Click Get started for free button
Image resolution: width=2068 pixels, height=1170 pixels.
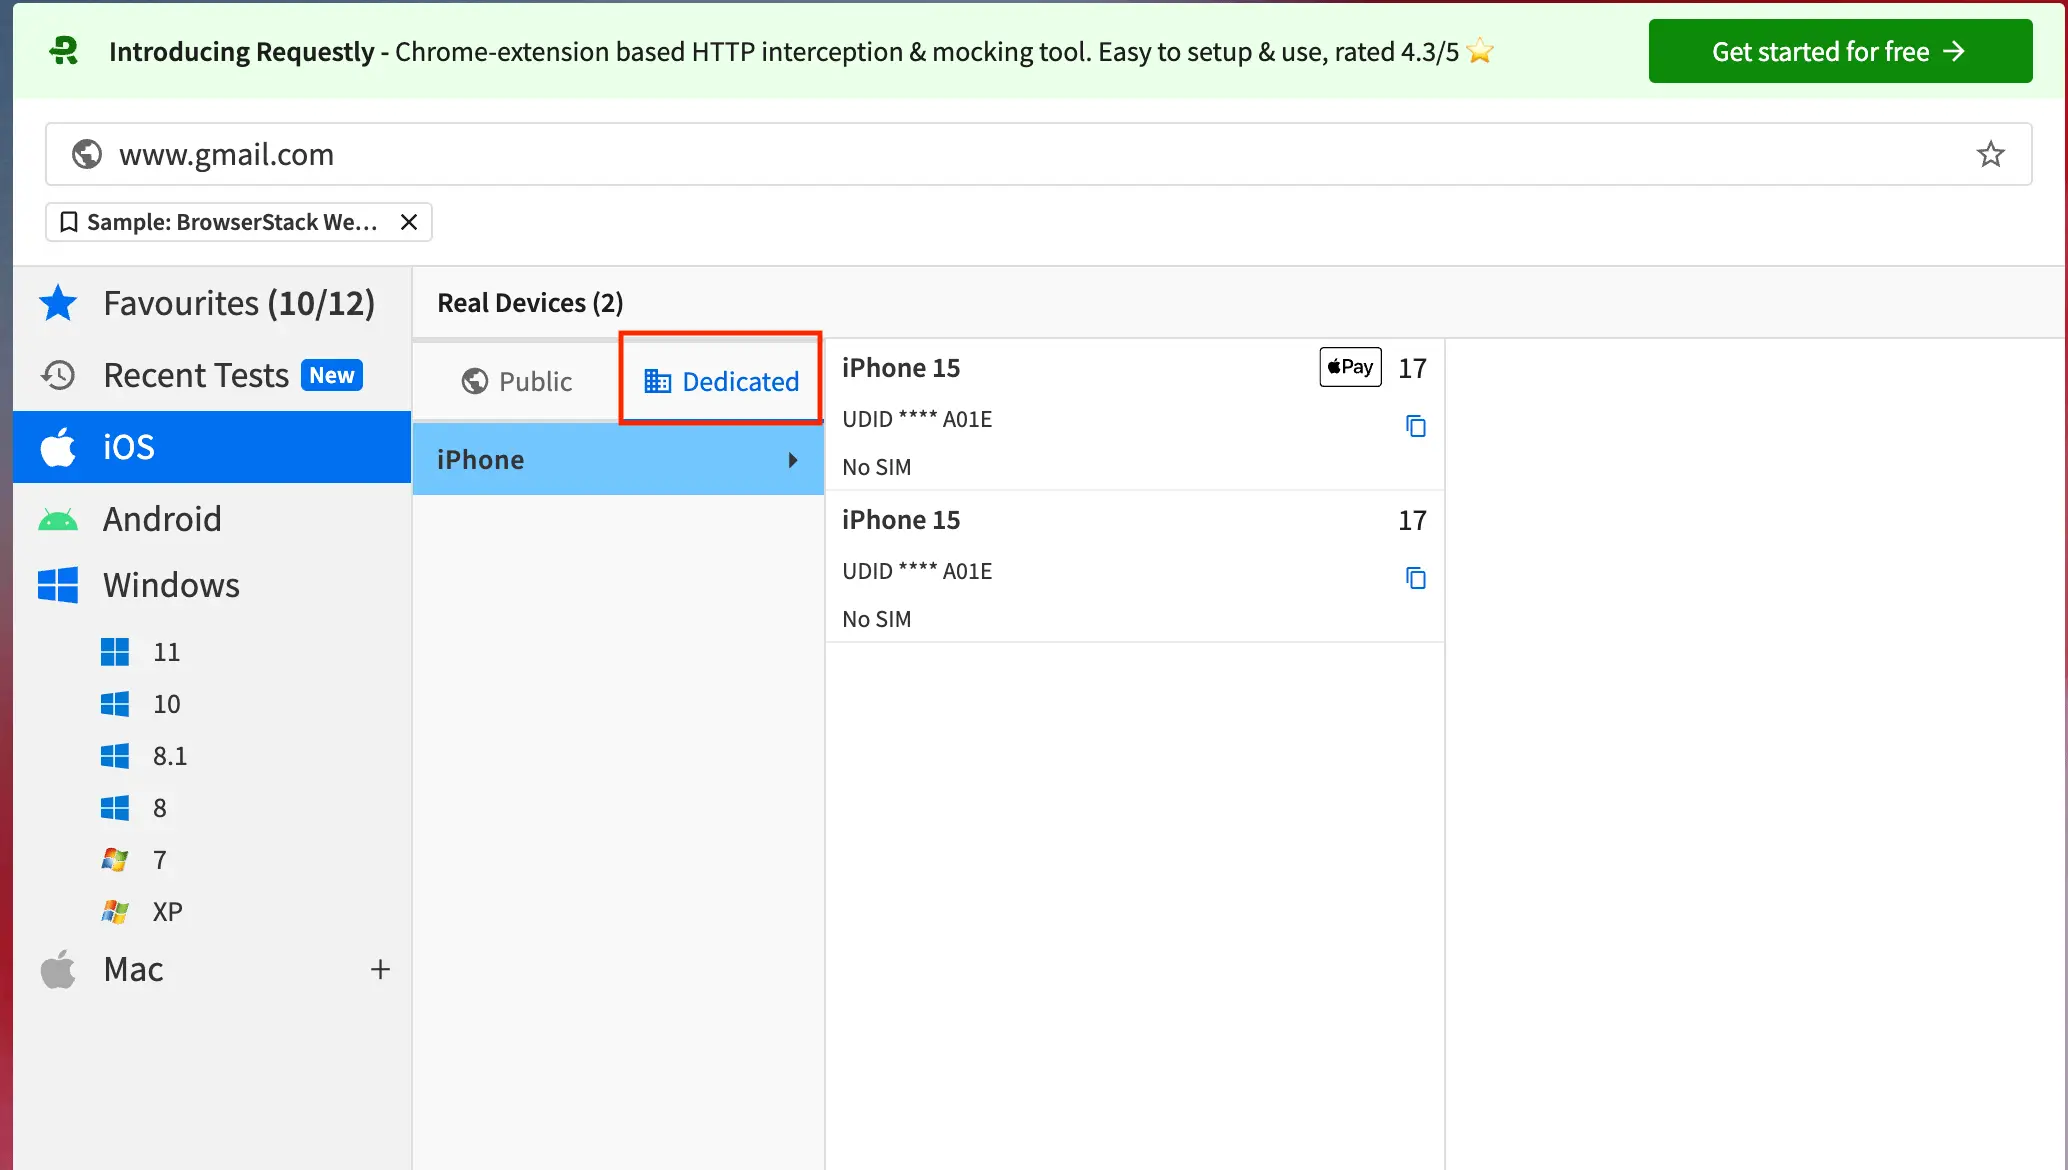click(1838, 51)
